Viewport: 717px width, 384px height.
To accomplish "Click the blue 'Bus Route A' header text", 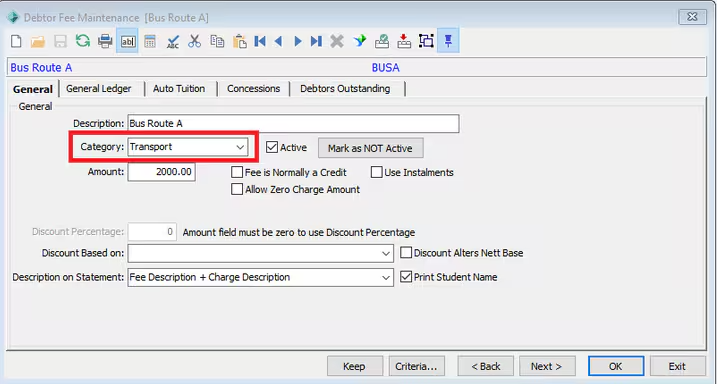I will tap(41, 68).
